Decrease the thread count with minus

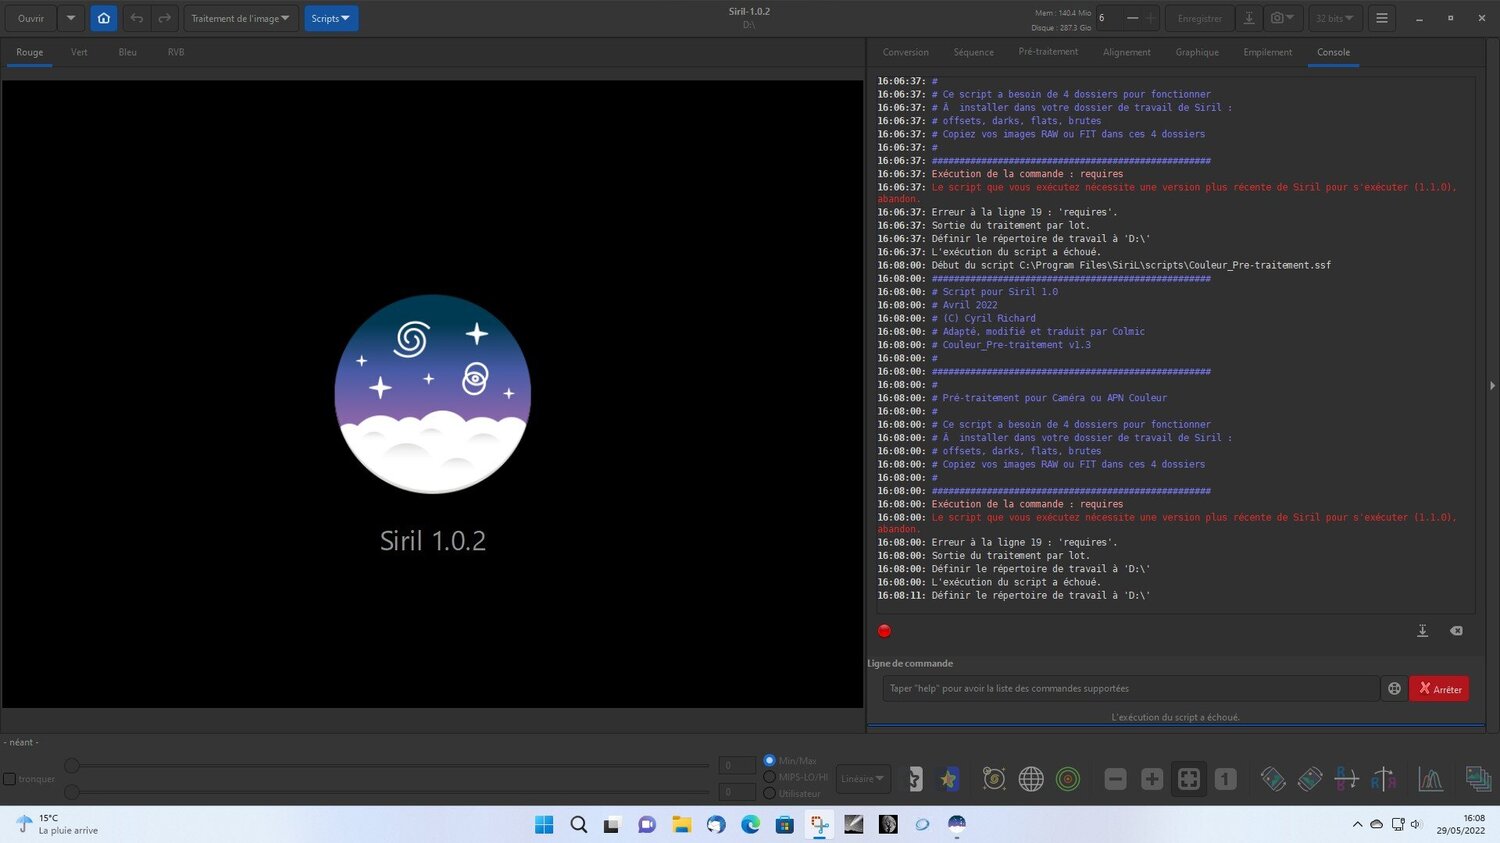(1132, 18)
